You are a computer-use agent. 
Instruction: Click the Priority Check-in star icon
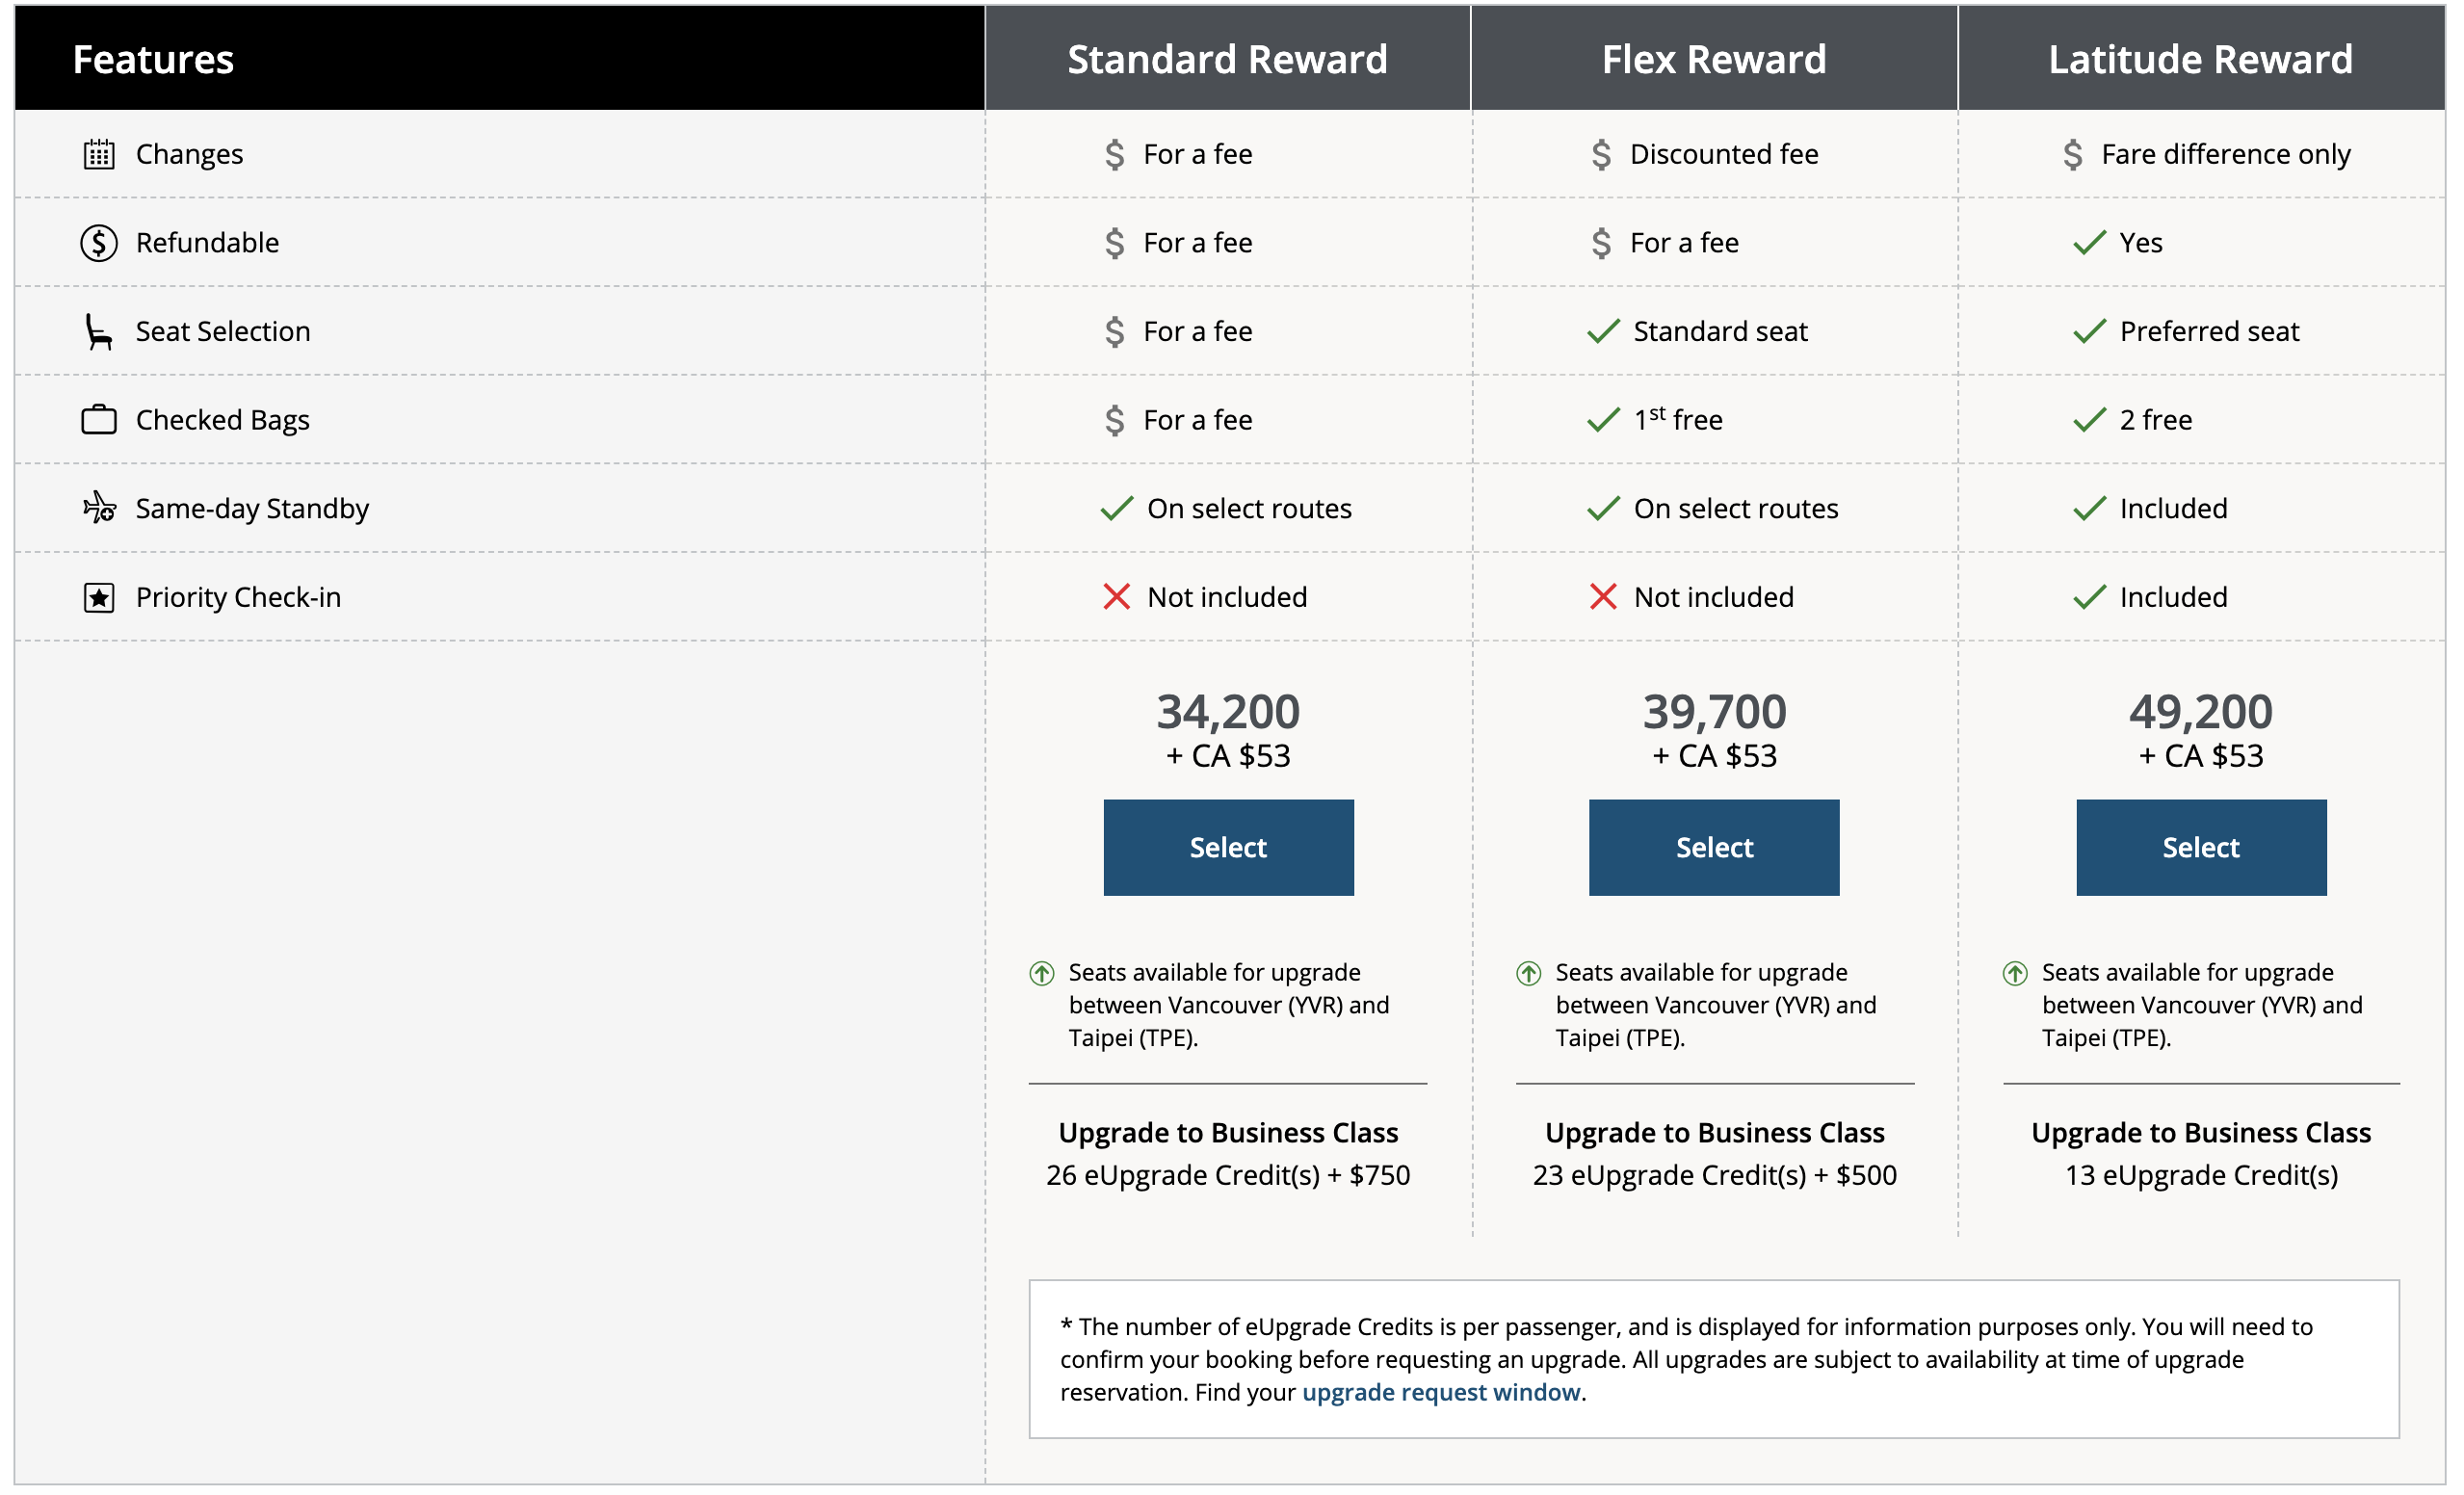click(x=98, y=598)
